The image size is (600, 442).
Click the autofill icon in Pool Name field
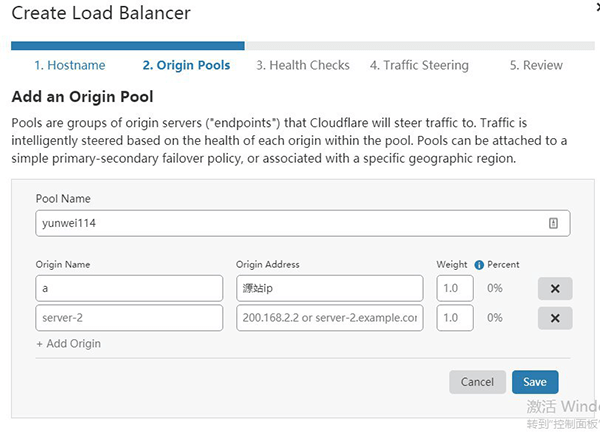click(x=554, y=224)
